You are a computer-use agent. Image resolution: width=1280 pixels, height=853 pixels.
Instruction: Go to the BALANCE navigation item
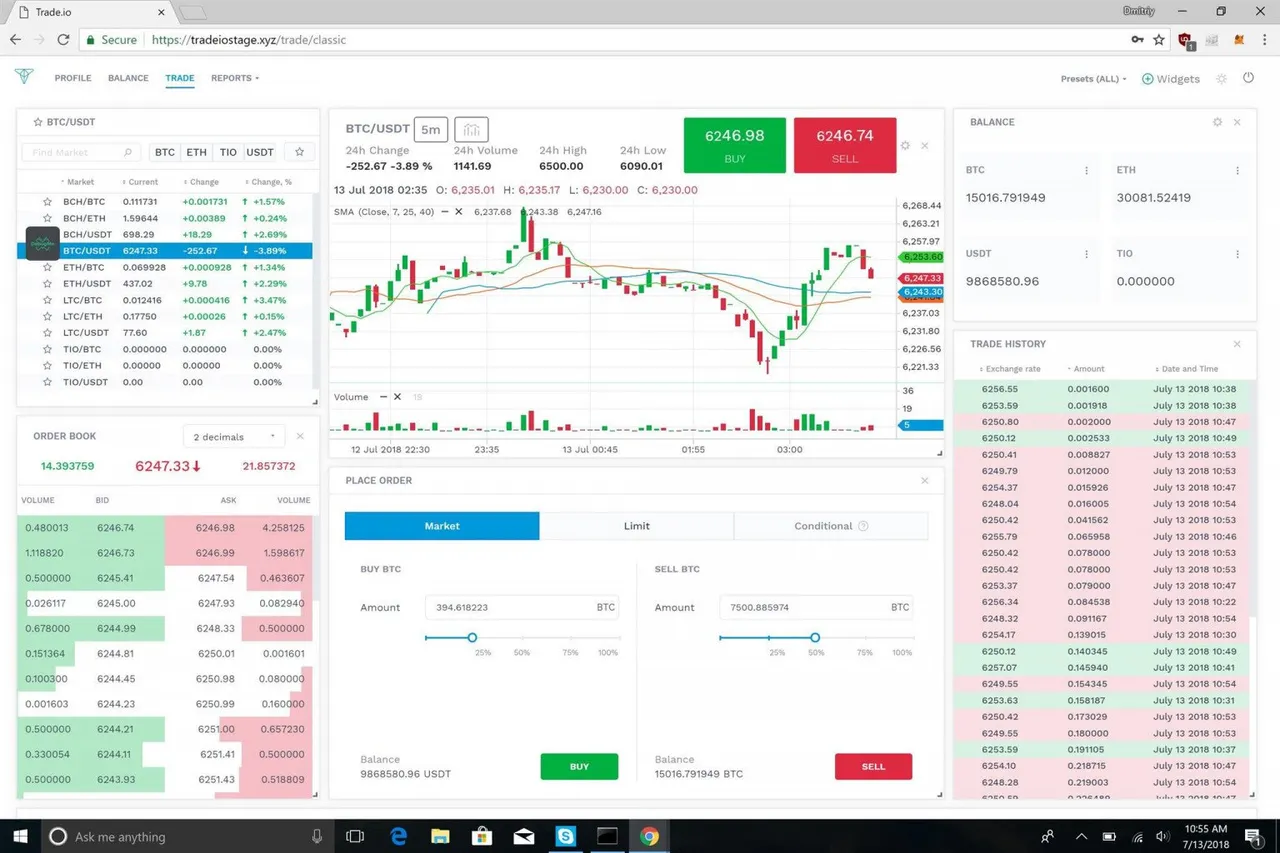click(x=128, y=78)
